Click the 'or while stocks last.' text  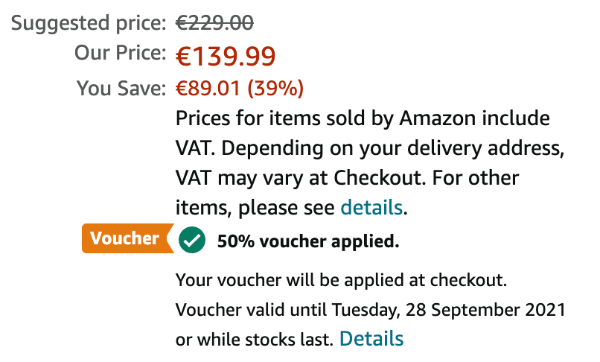point(254,339)
